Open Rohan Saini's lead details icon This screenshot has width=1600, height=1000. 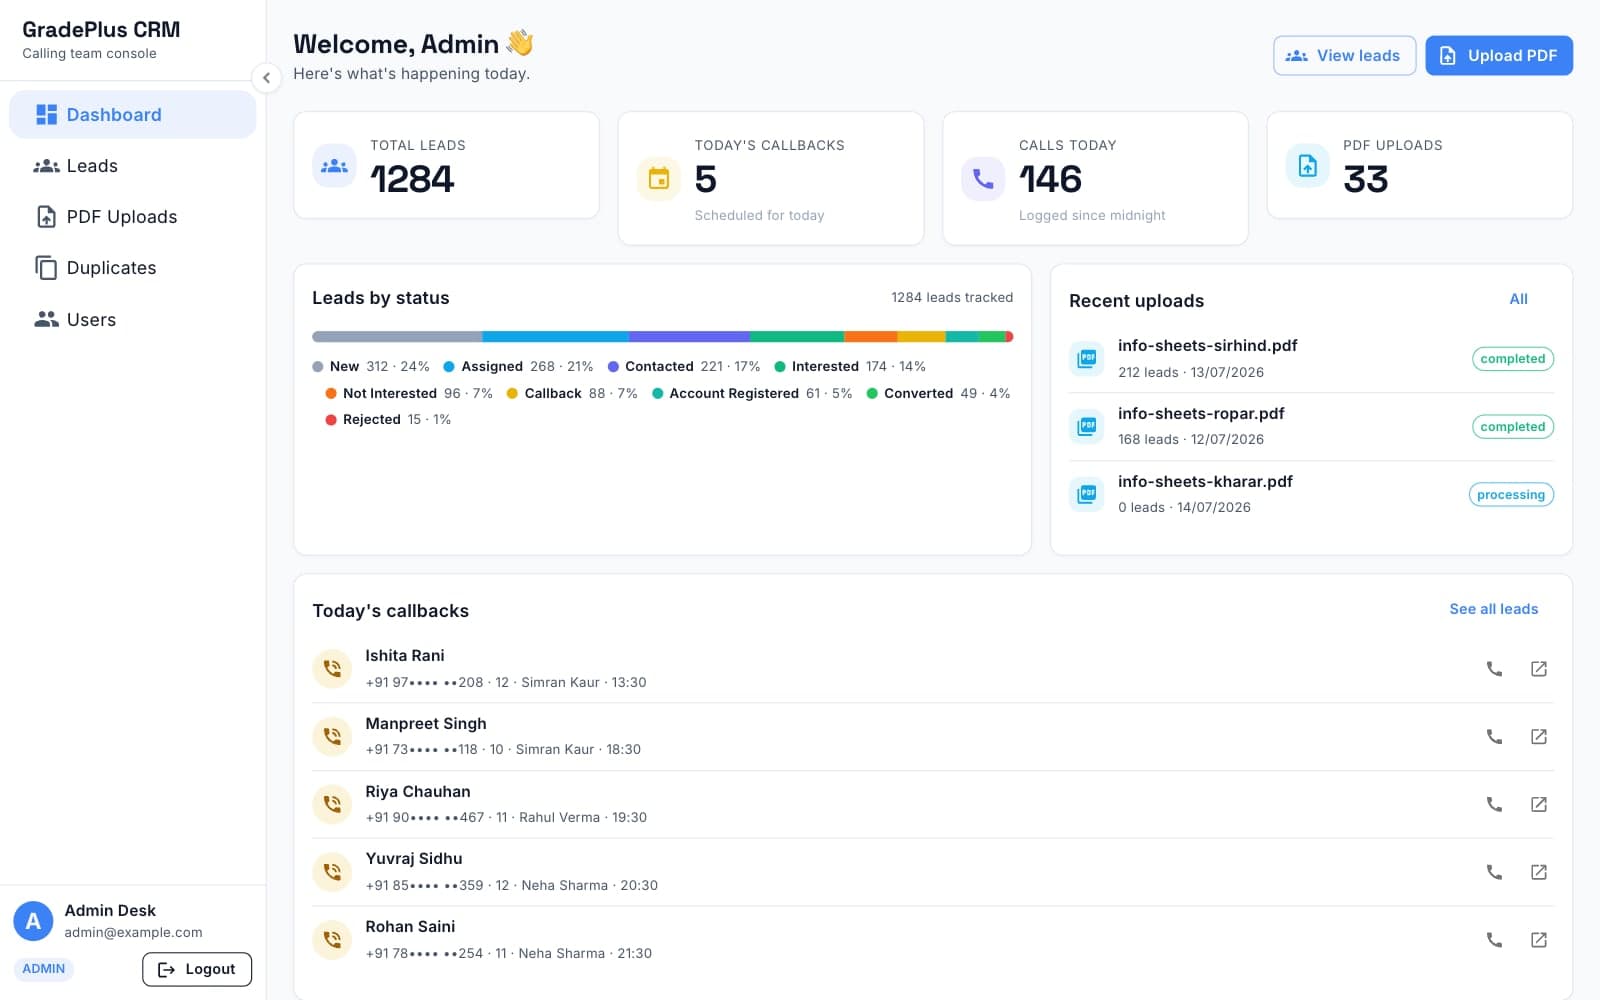click(1539, 940)
